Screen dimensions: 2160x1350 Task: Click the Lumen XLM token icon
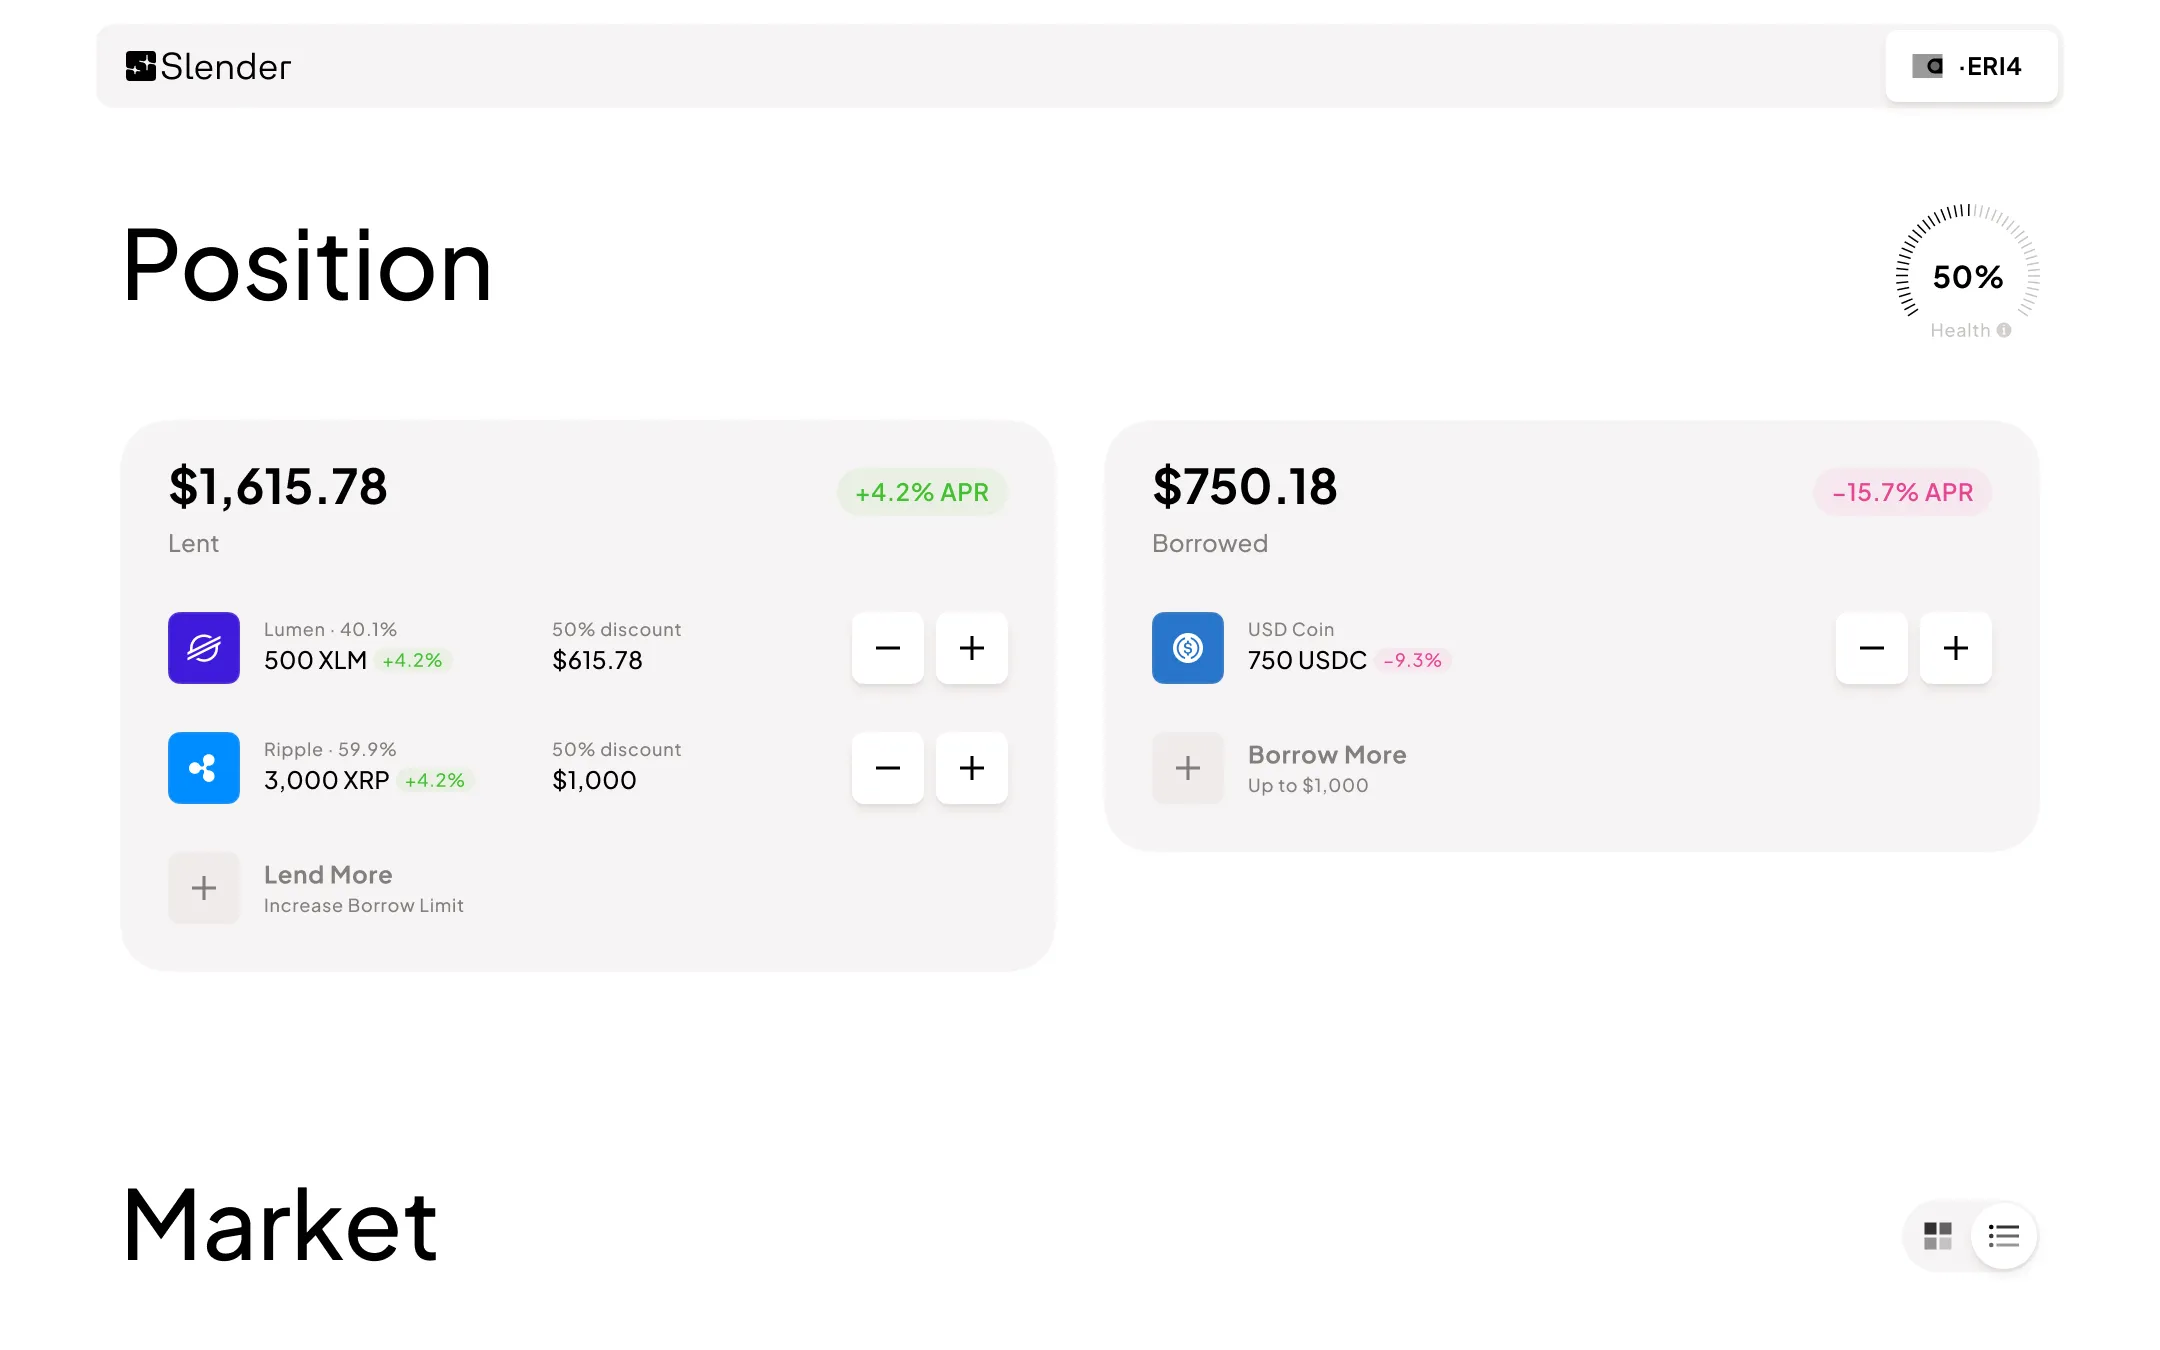pos(204,648)
